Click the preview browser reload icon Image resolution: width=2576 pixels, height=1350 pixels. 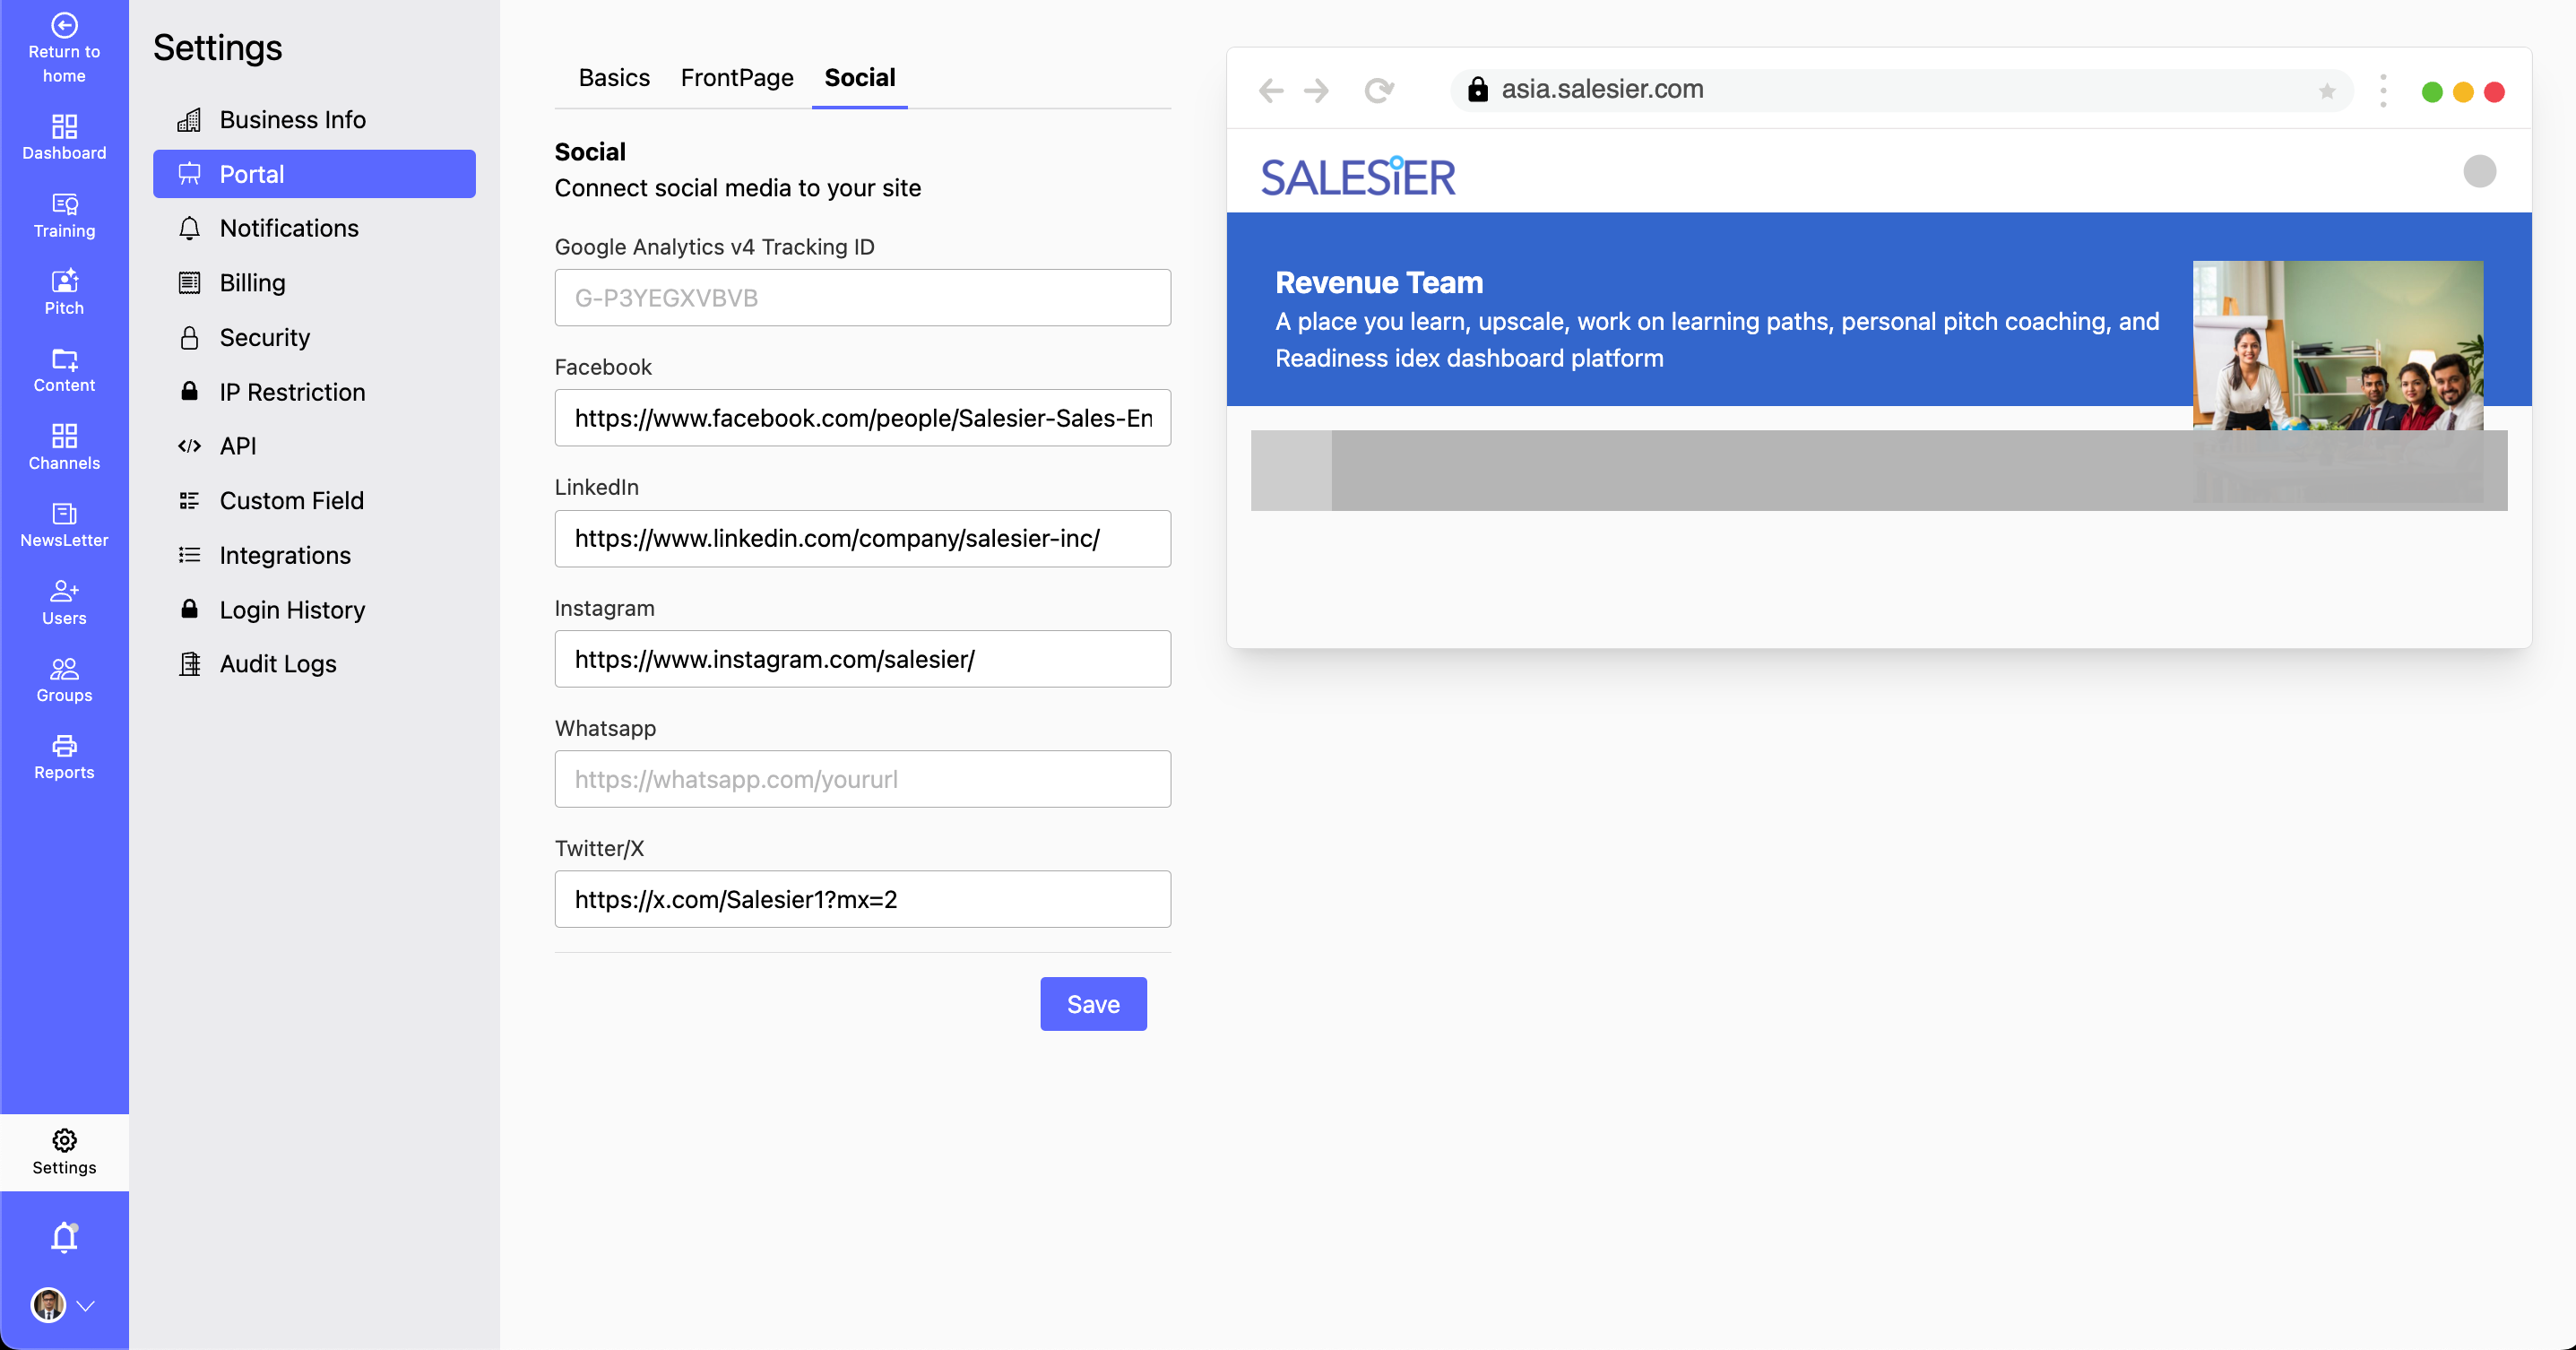[1378, 91]
